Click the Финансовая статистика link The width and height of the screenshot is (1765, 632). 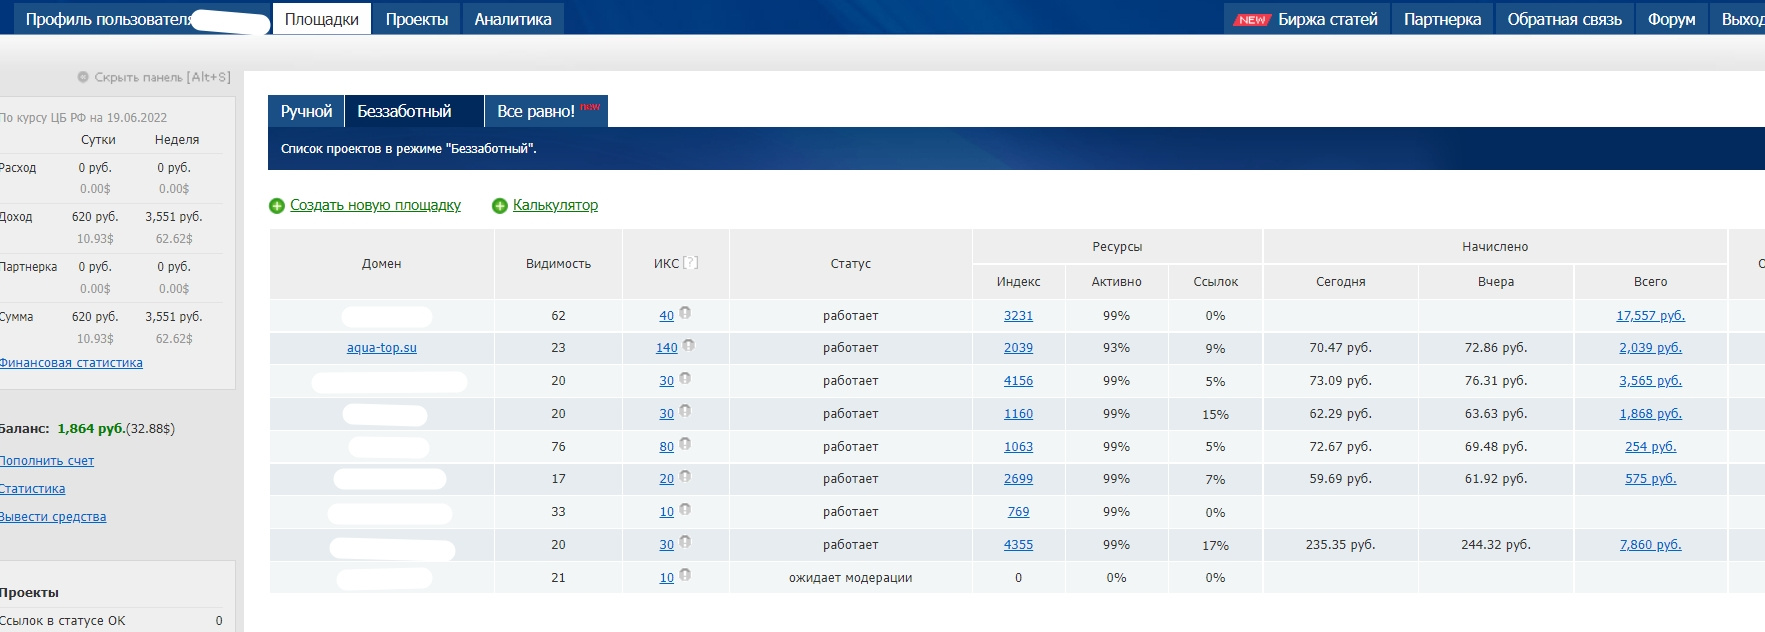(71, 363)
